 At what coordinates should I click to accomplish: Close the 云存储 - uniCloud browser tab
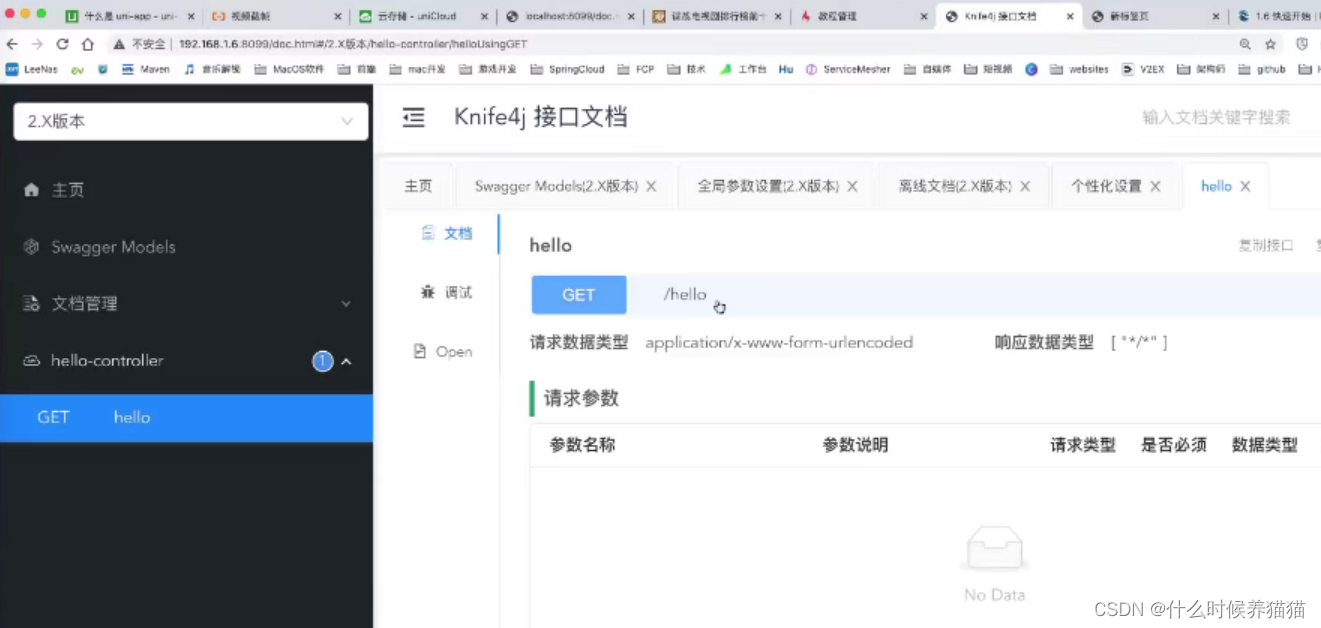(x=485, y=16)
